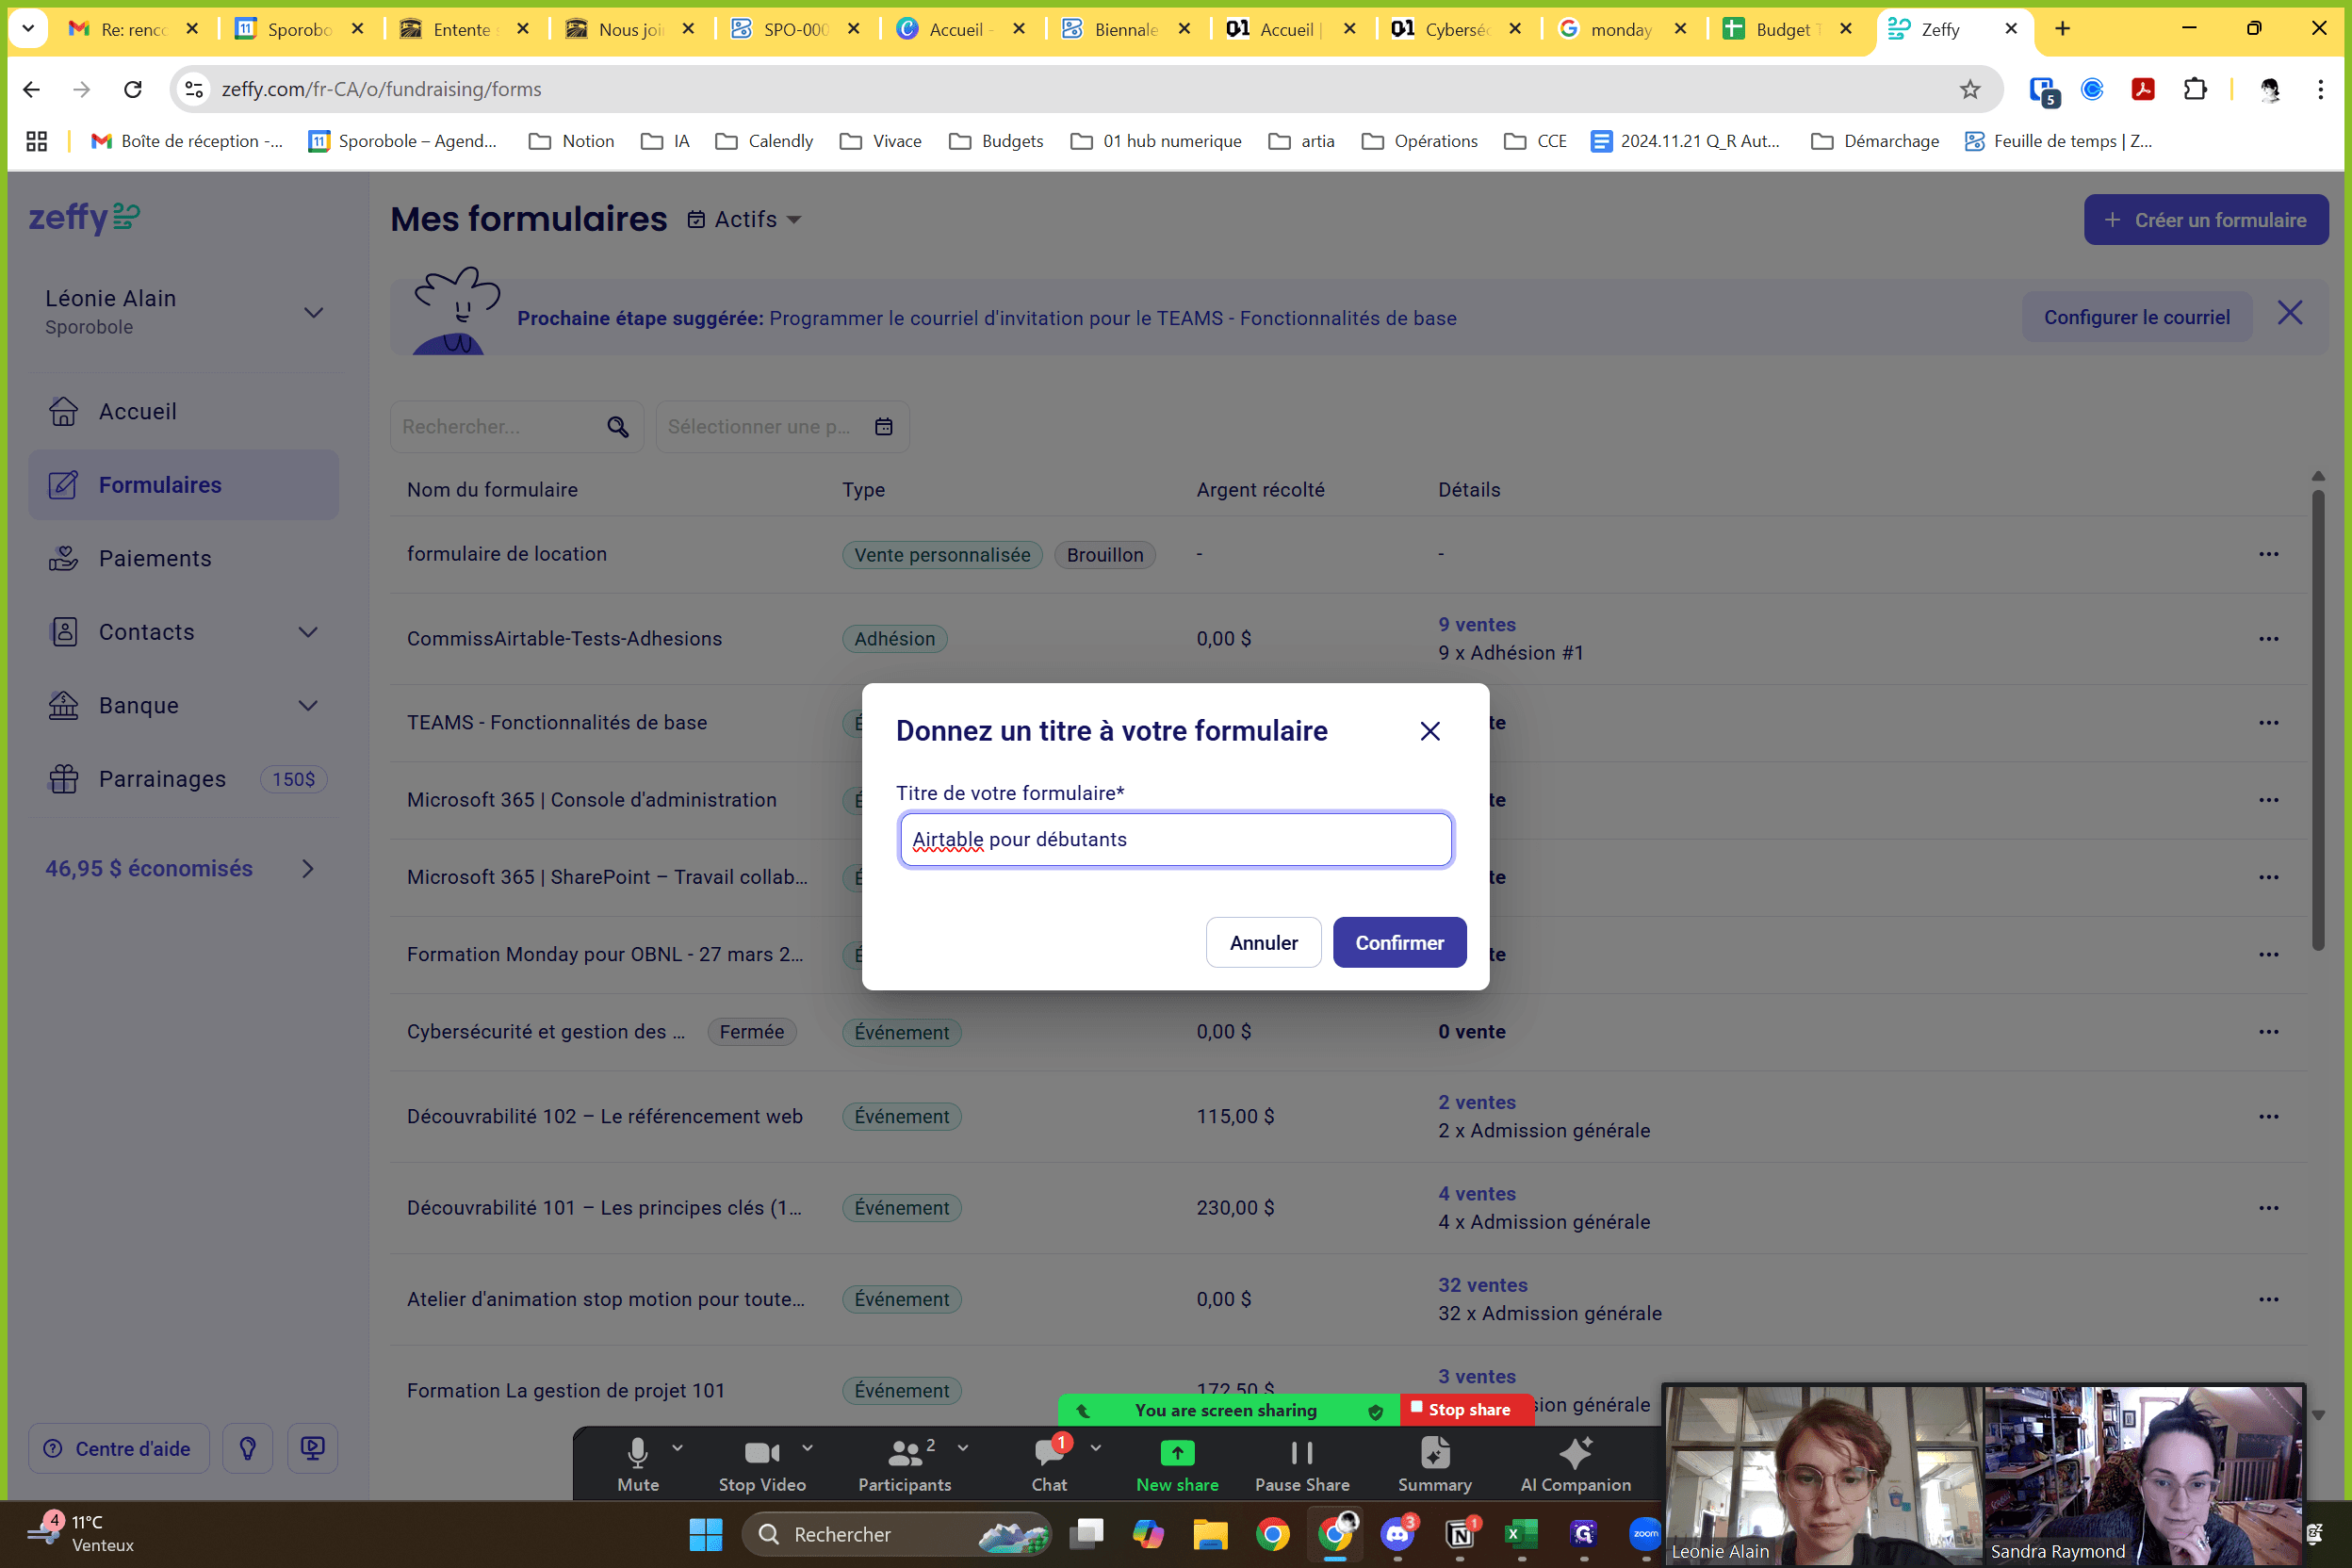This screenshot has width=2352, height=1568.
Task: Dismiss the suggested next step banner
Action: click(x=2290, y=314)
